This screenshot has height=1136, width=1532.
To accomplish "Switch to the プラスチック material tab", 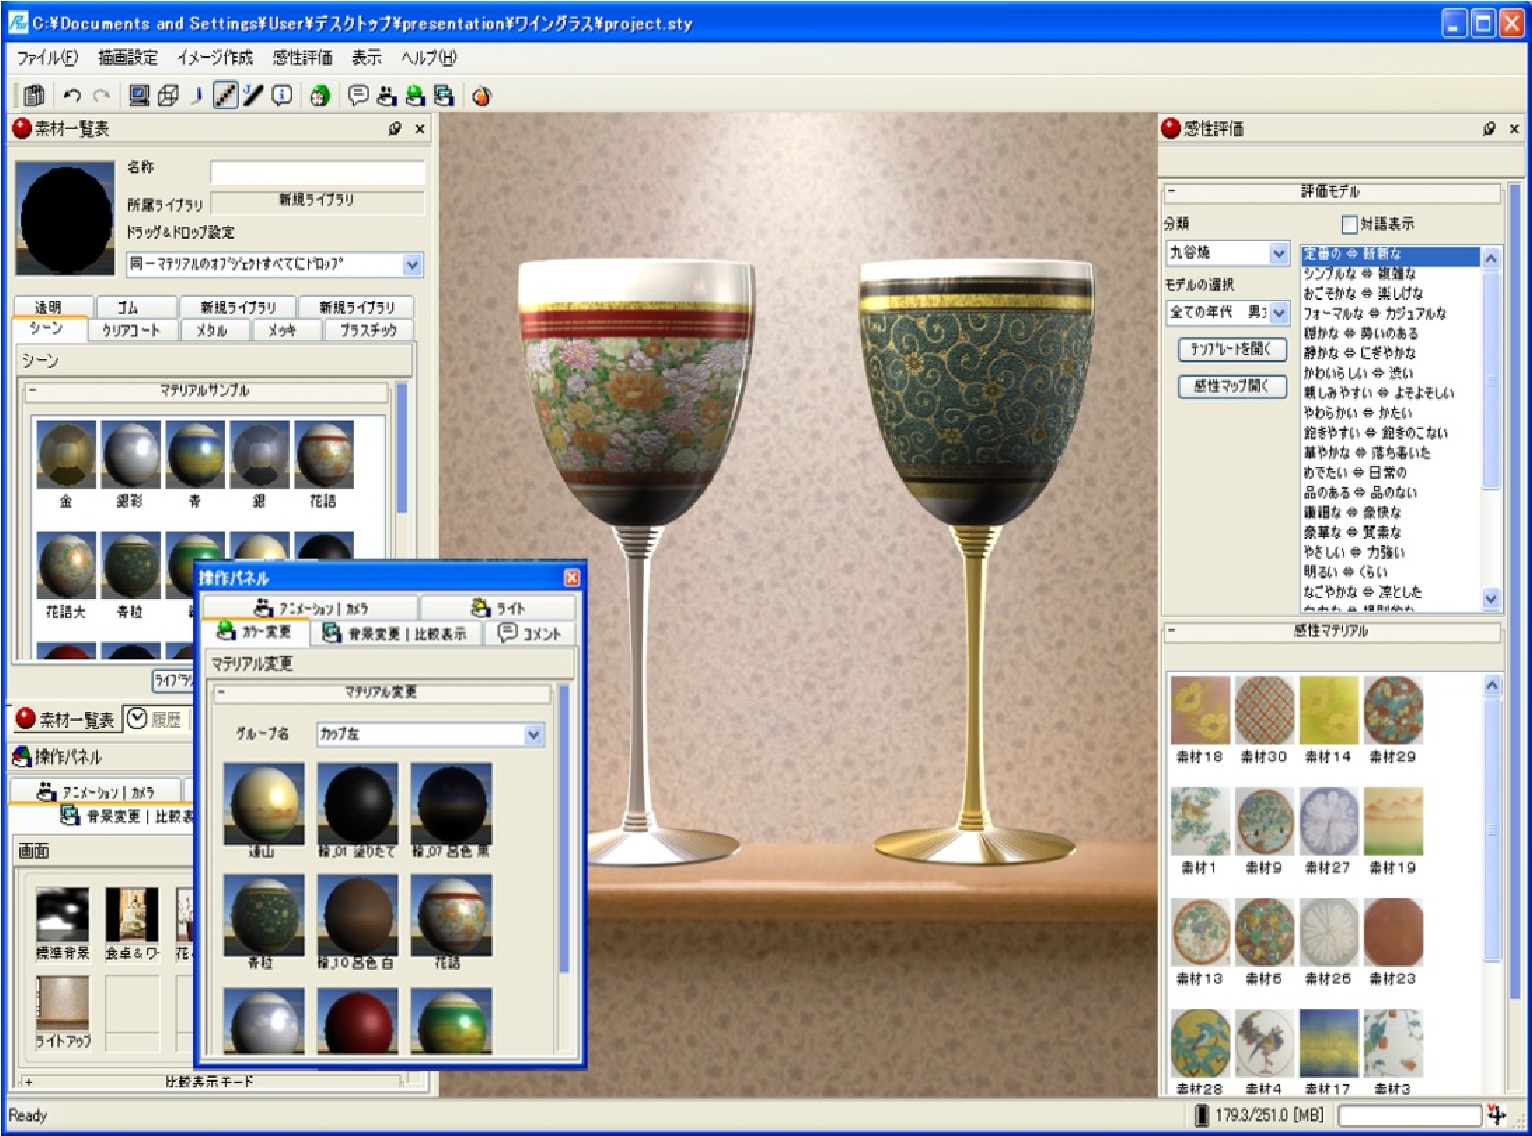I will [x=368, y=330].
